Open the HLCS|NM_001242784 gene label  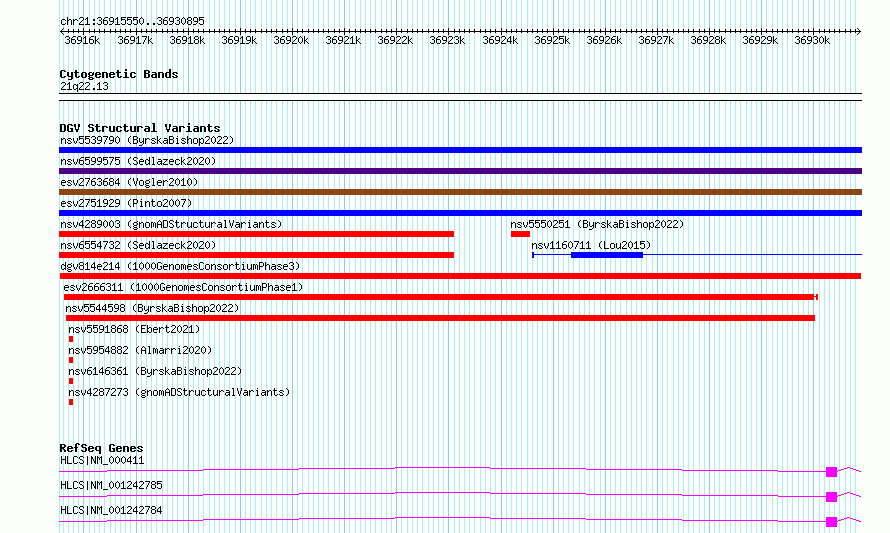pos(111,510)
